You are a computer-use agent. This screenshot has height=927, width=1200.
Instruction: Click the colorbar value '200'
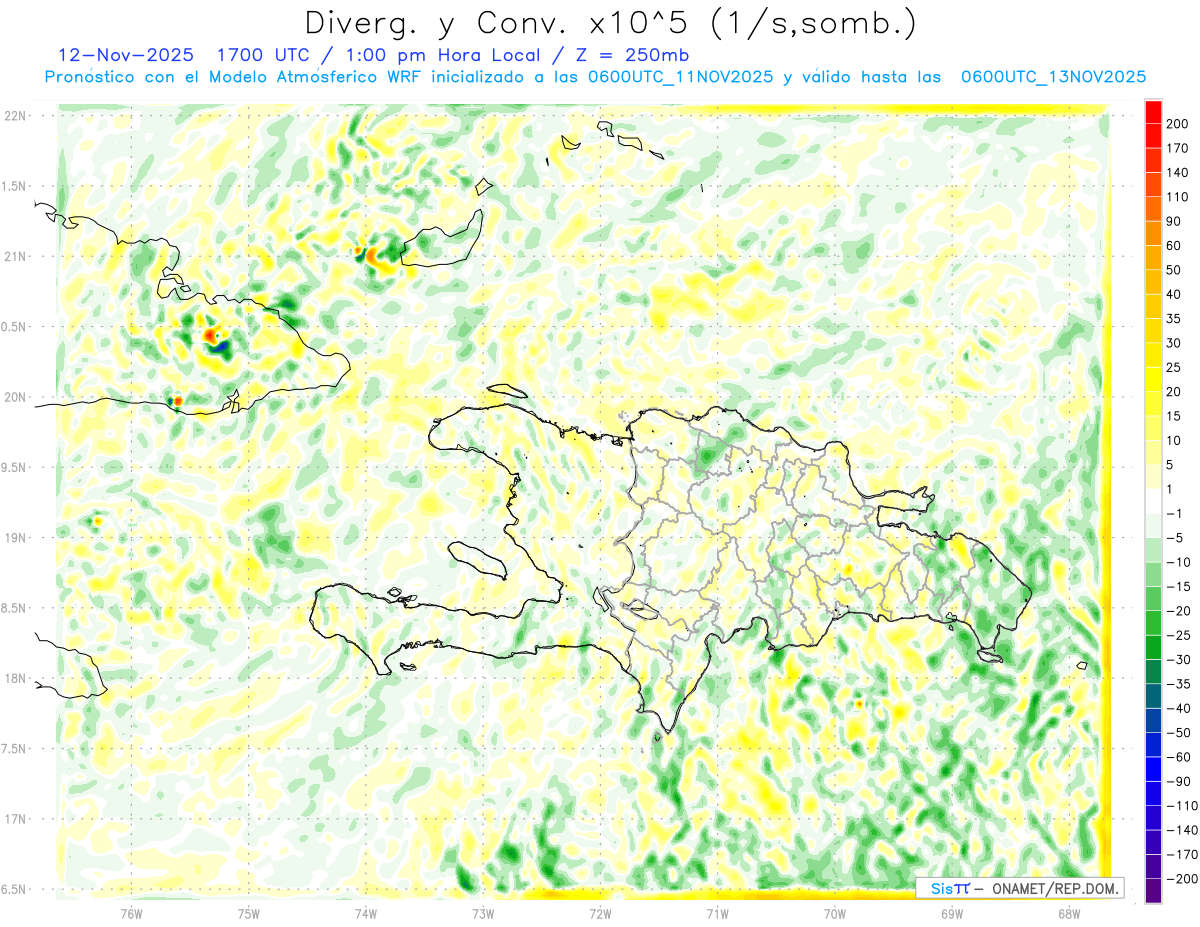coord(1179,124)
